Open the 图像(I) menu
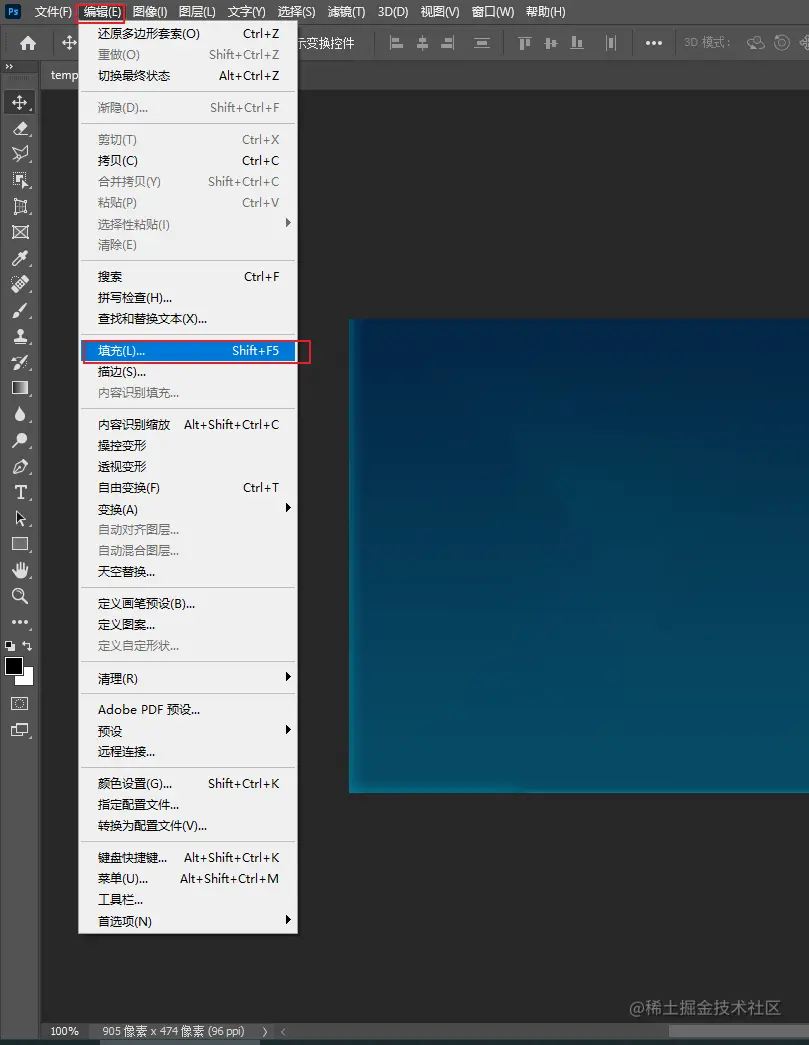This screenshot has height=1045, width=809. pos(150,12)
